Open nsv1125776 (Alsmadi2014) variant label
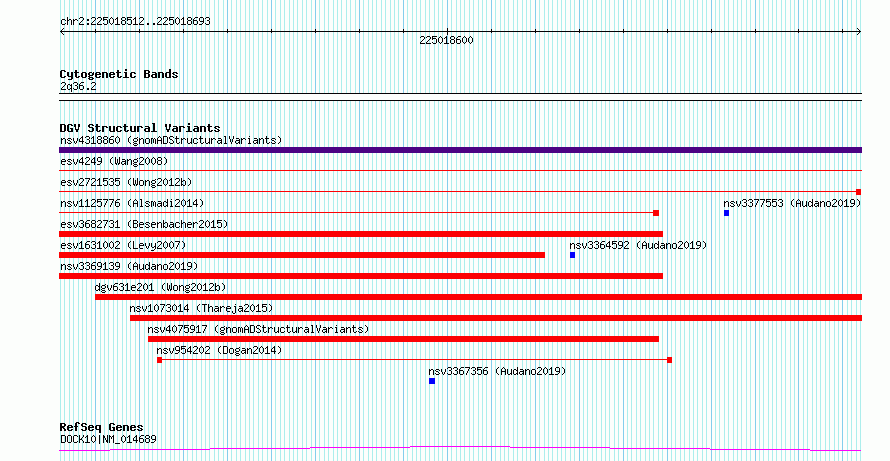 [x=132, y=203]
